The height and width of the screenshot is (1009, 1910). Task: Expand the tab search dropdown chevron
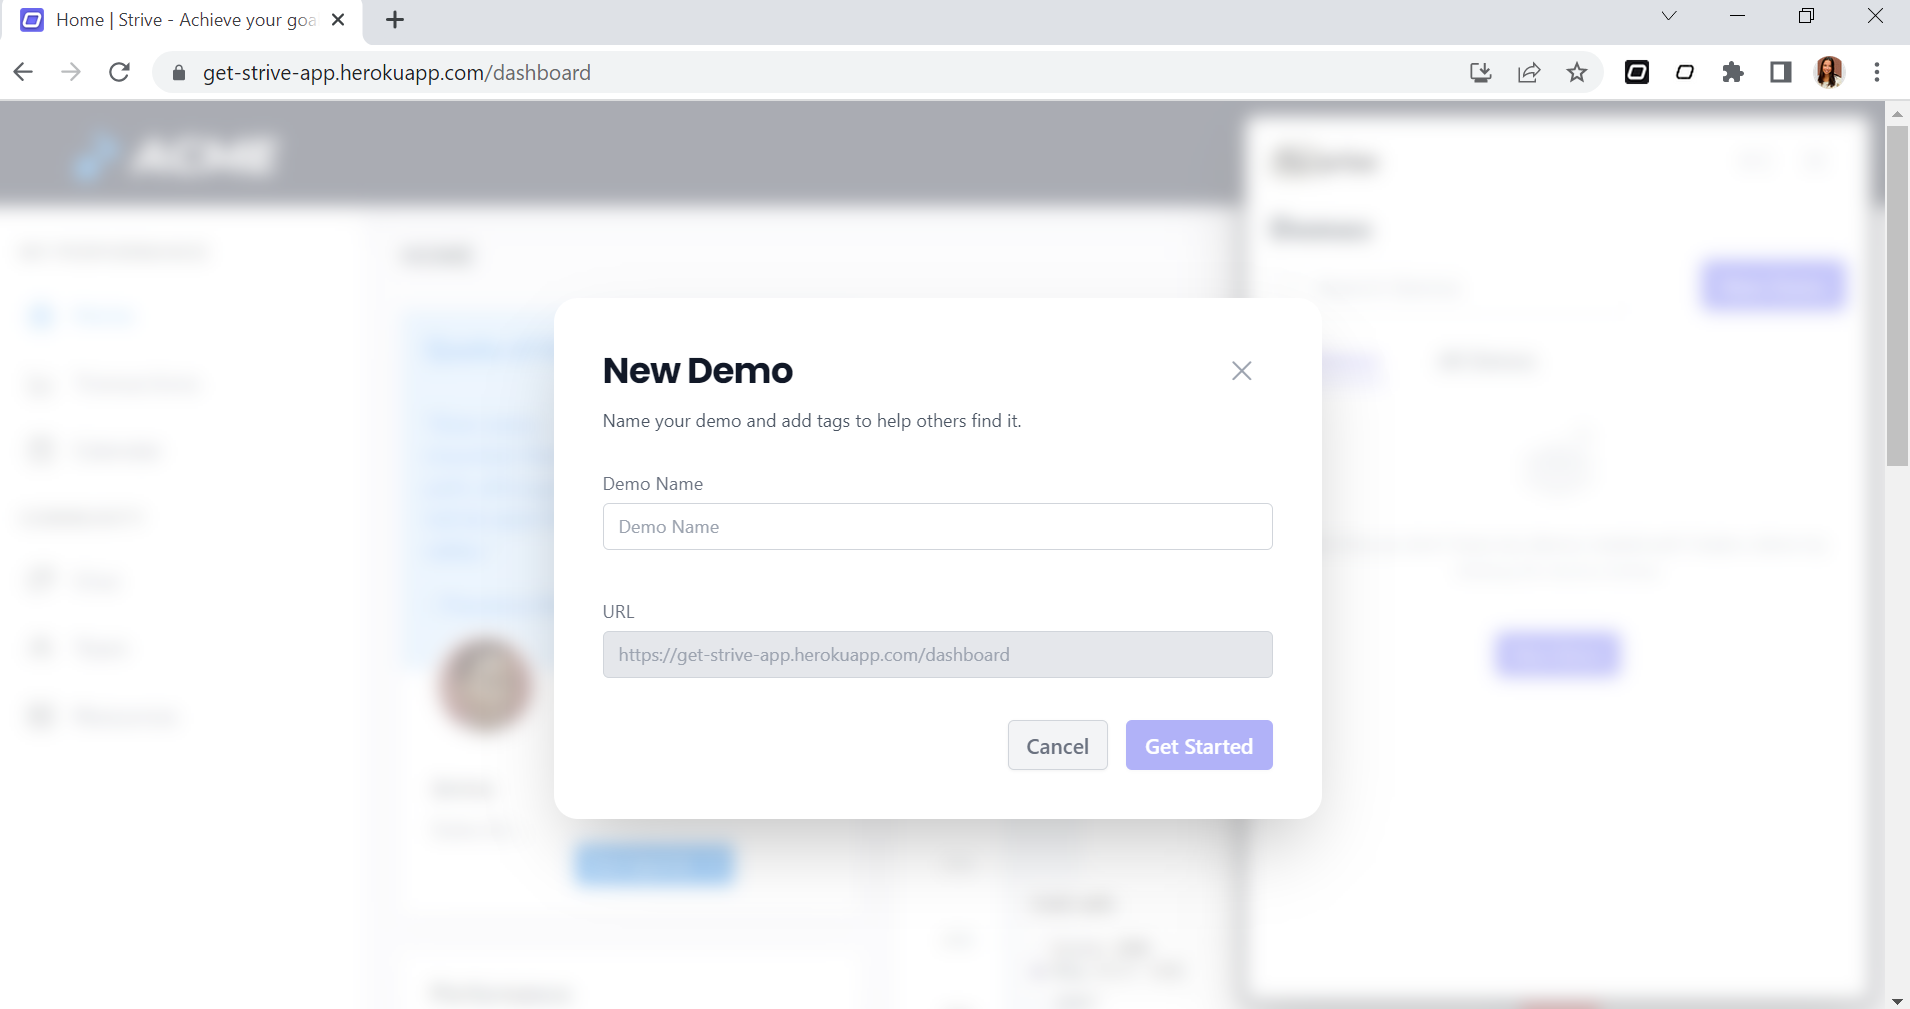[1669, 16]
